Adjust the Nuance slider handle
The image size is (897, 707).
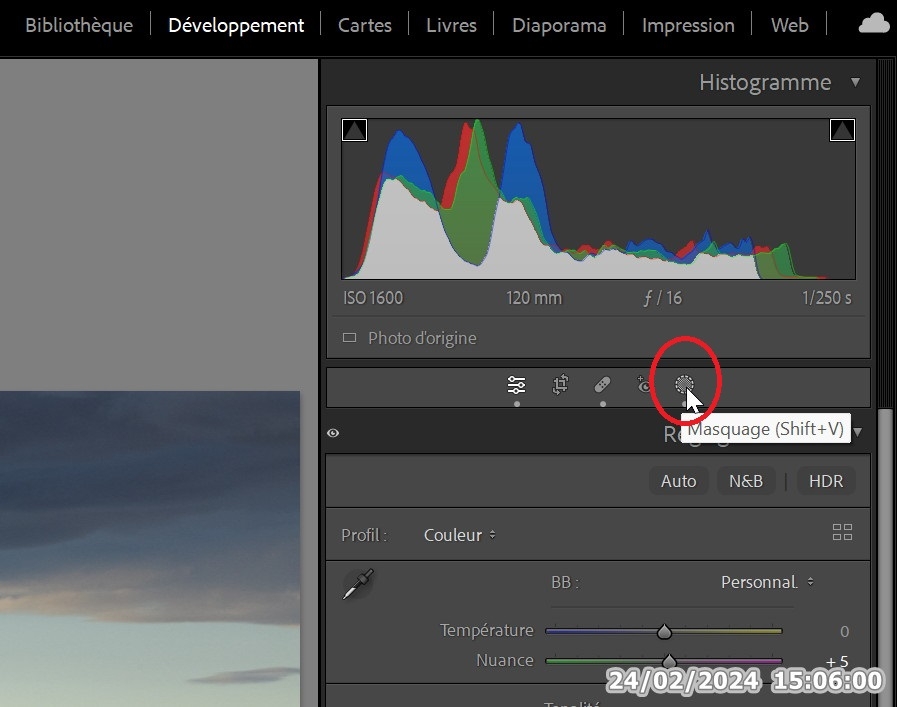(669, 662)
